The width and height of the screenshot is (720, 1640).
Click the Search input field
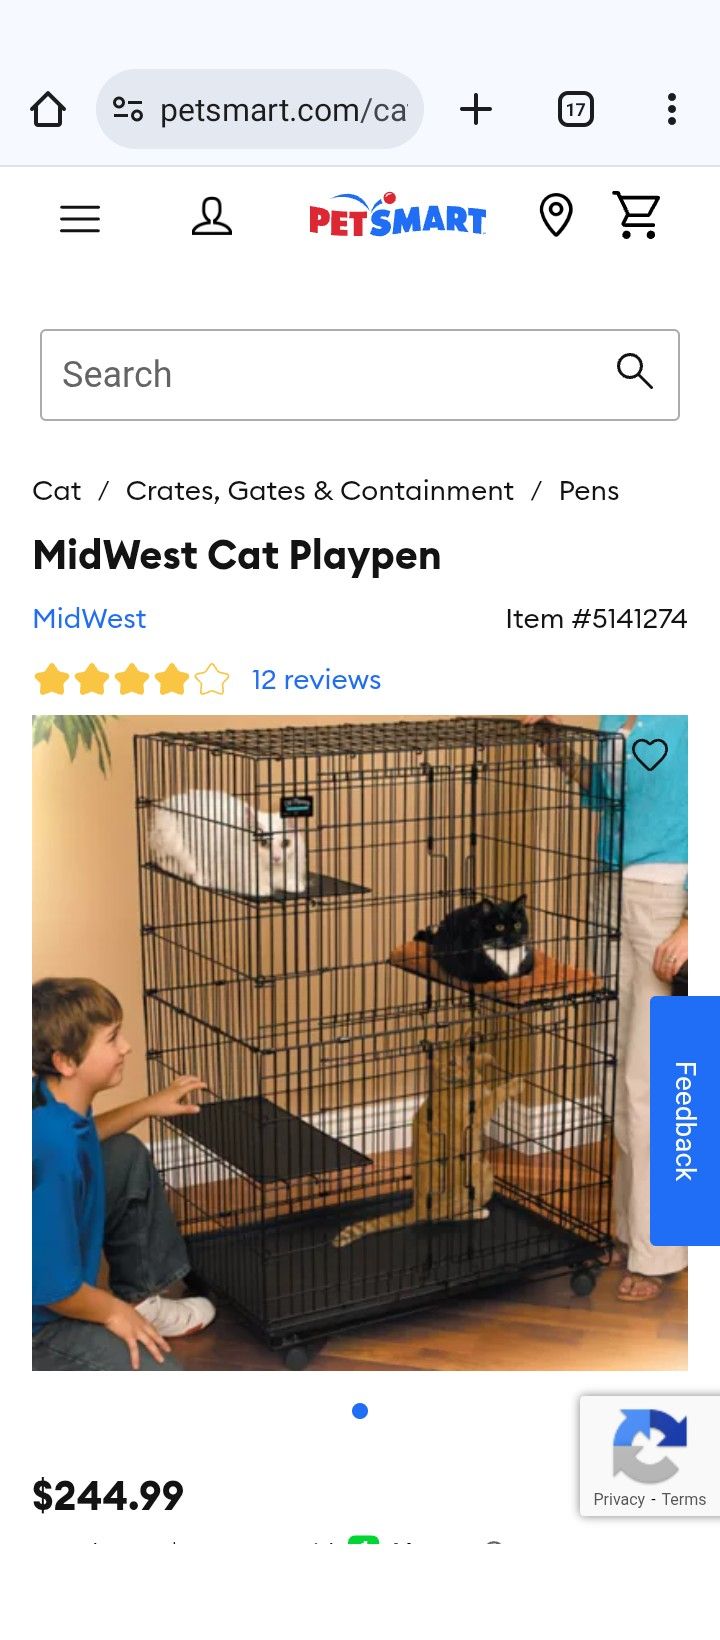point(360,375)
